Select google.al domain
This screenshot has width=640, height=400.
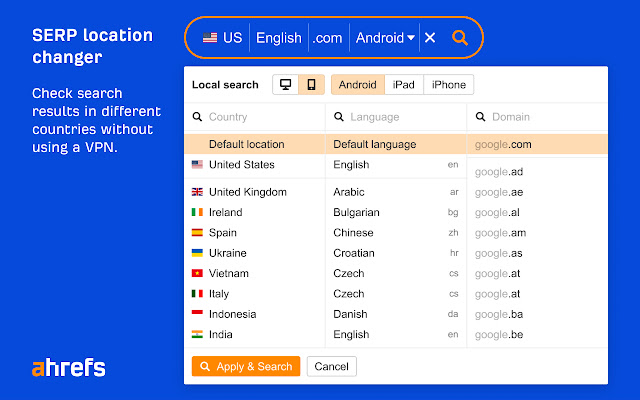(537, 212)
